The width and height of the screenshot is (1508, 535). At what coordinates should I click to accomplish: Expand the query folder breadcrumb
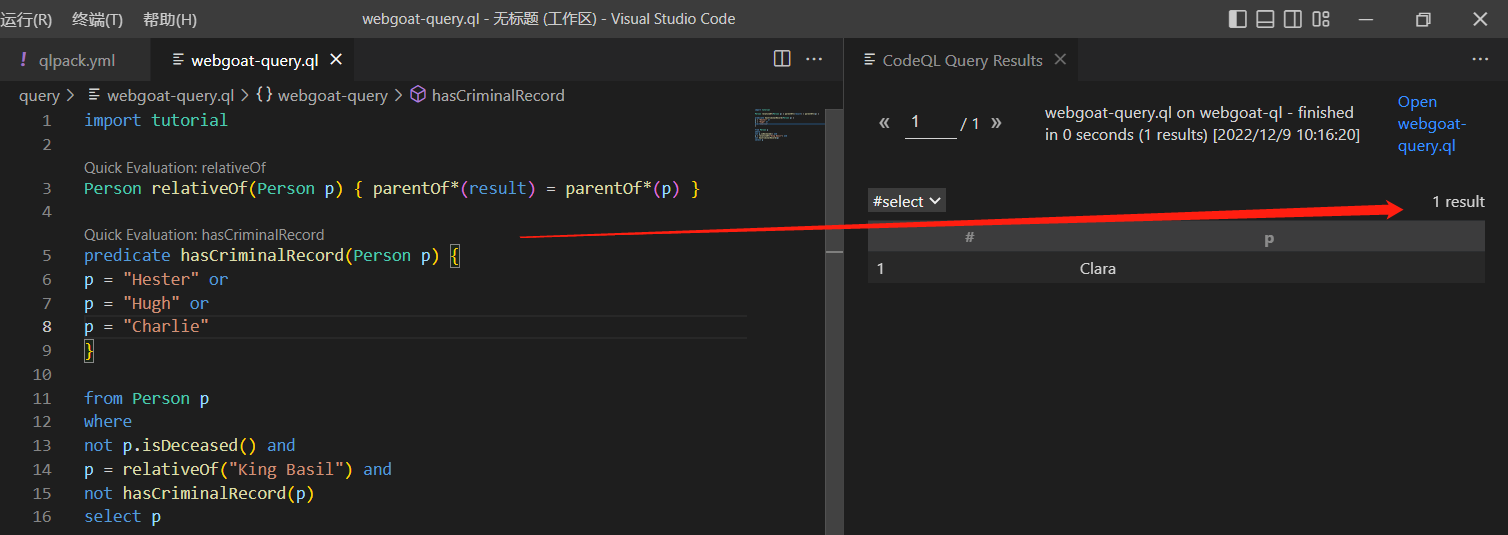click(x=39, y=96)
